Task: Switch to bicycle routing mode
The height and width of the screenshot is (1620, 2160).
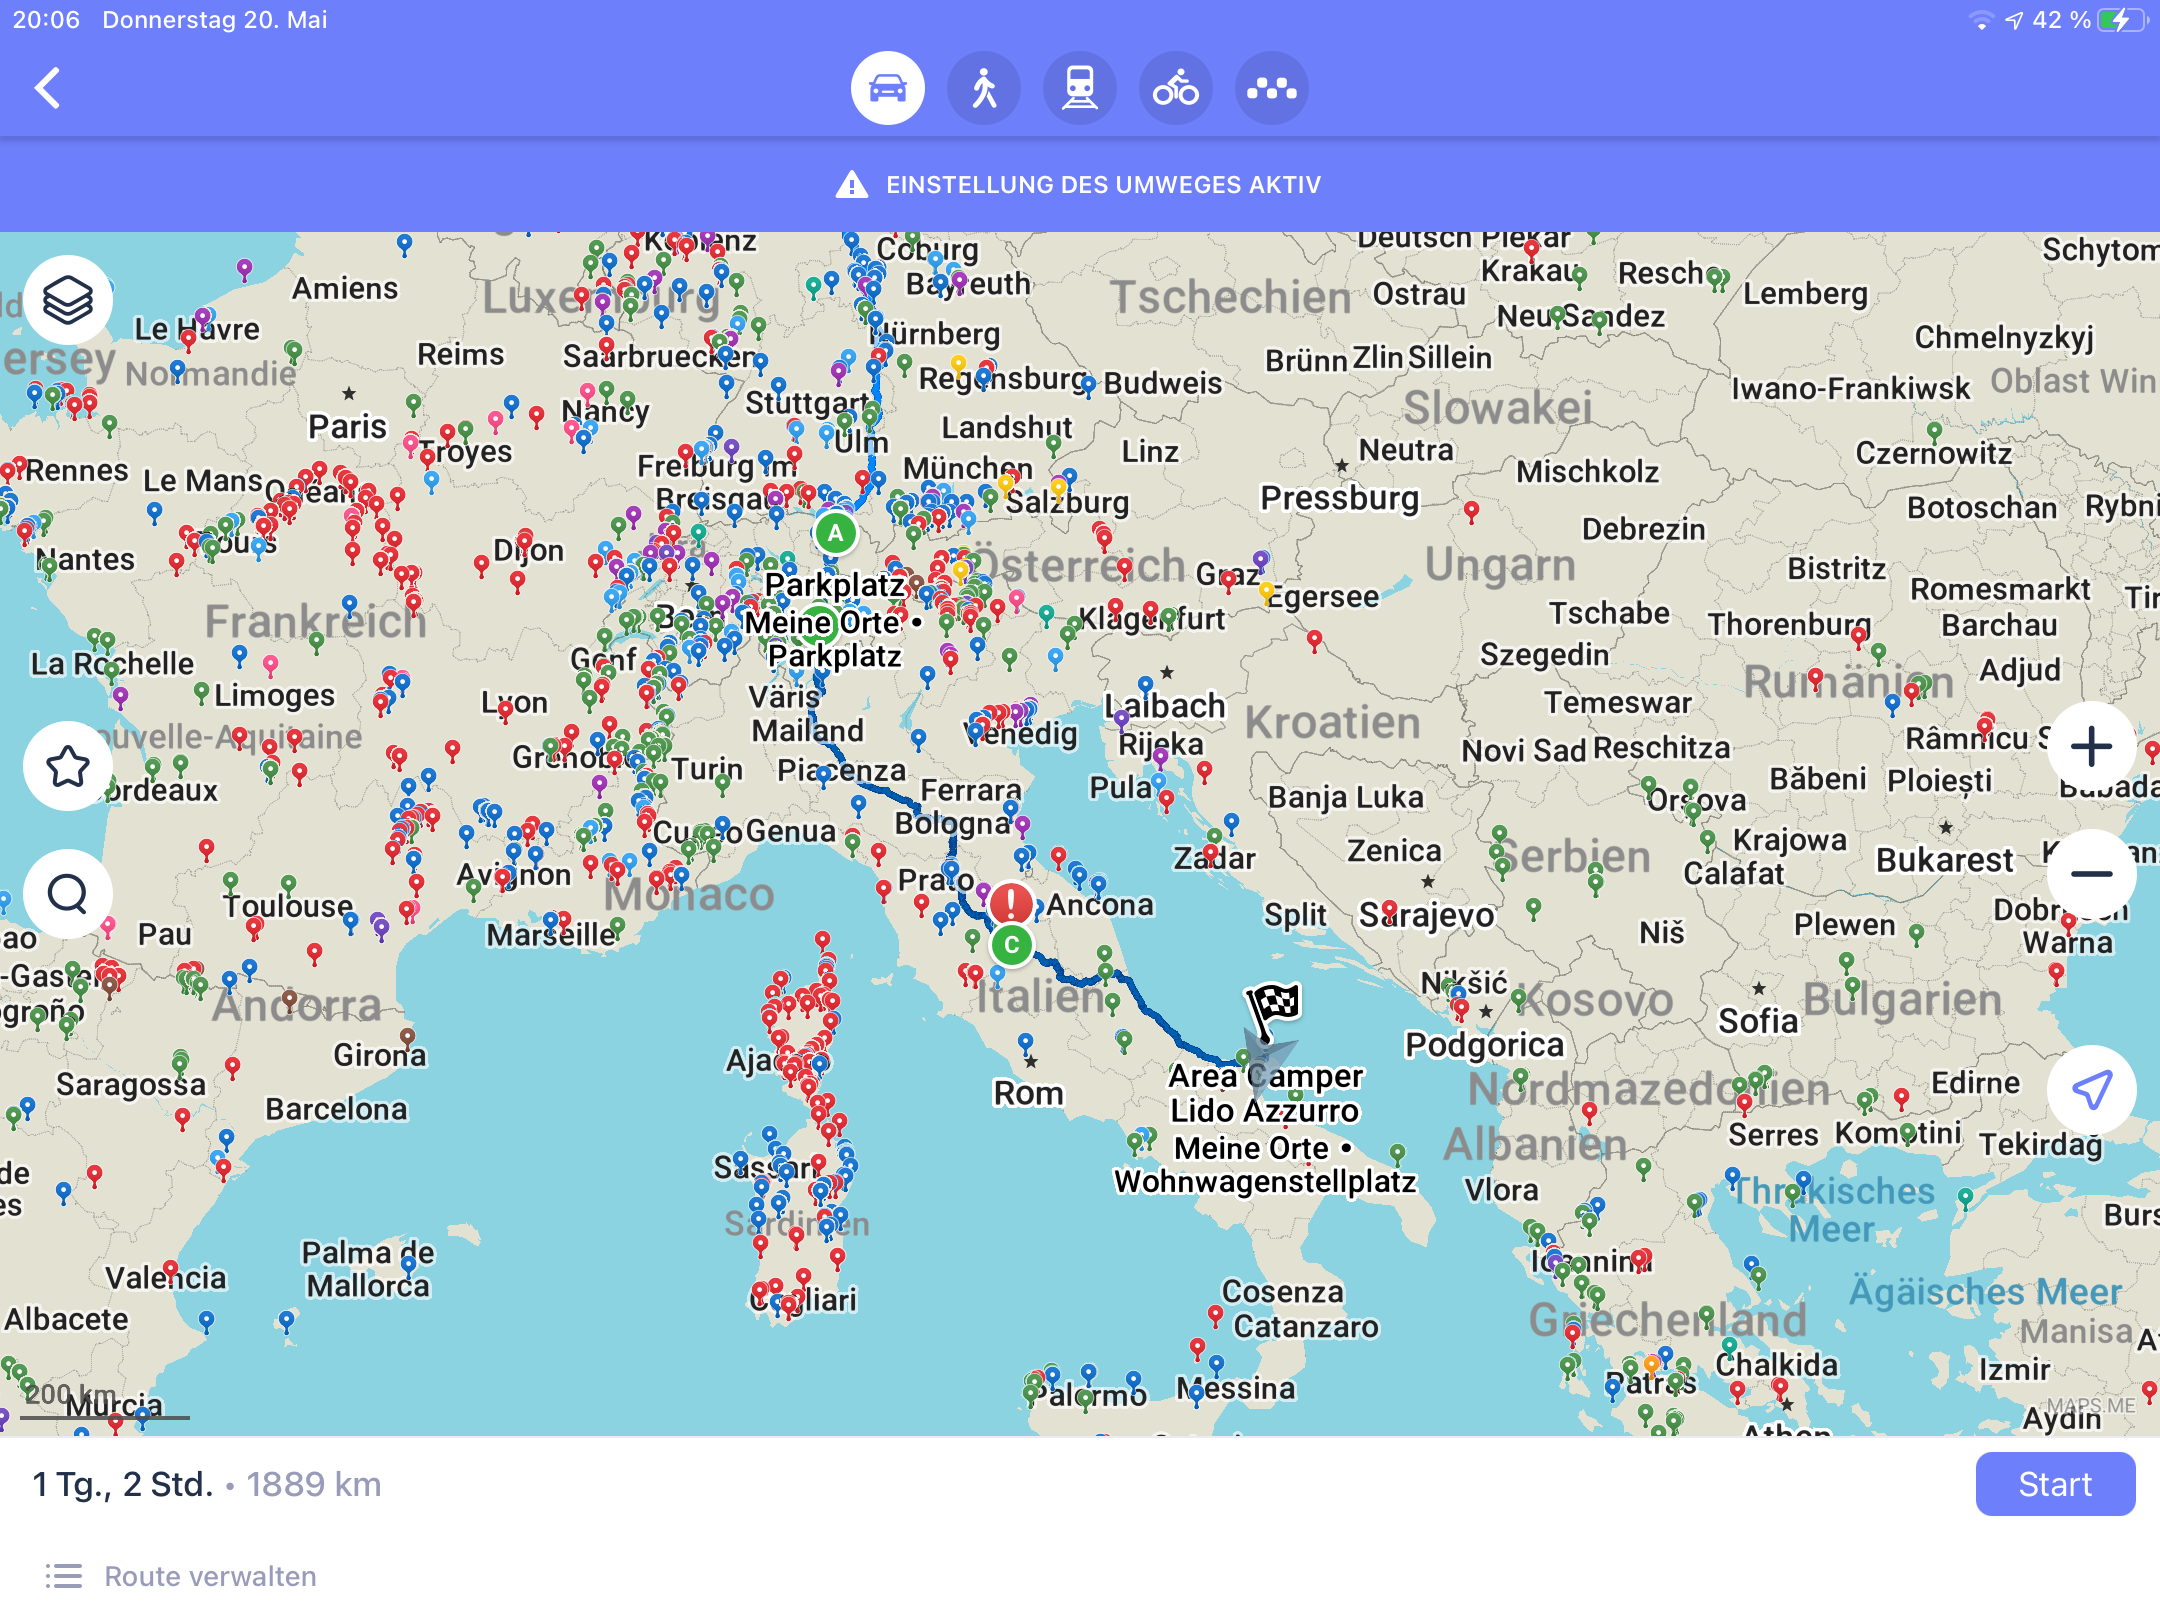Action: [1176, 88]
